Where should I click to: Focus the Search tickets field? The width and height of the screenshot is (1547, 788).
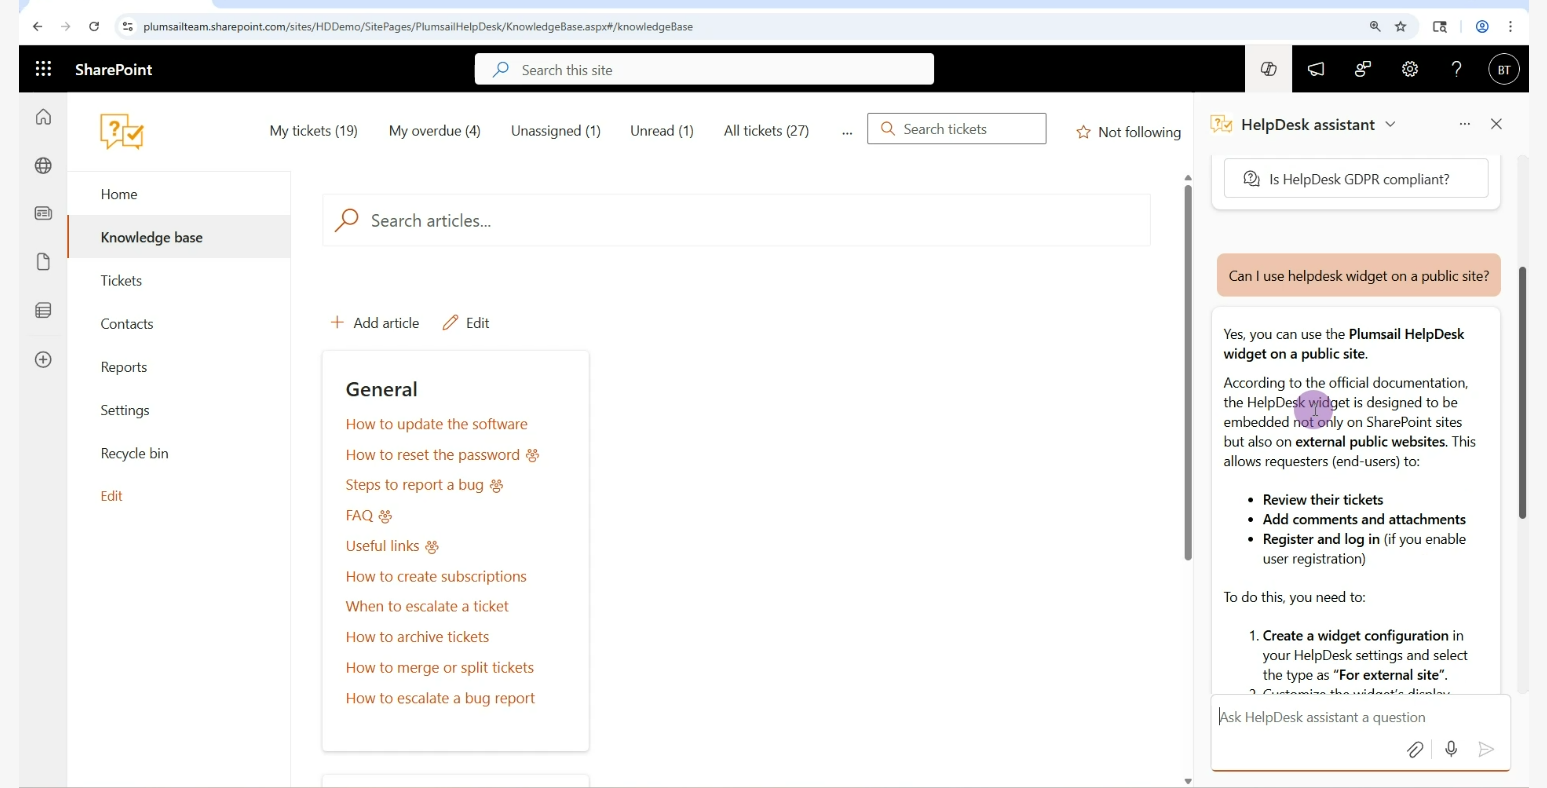[957, 129]
